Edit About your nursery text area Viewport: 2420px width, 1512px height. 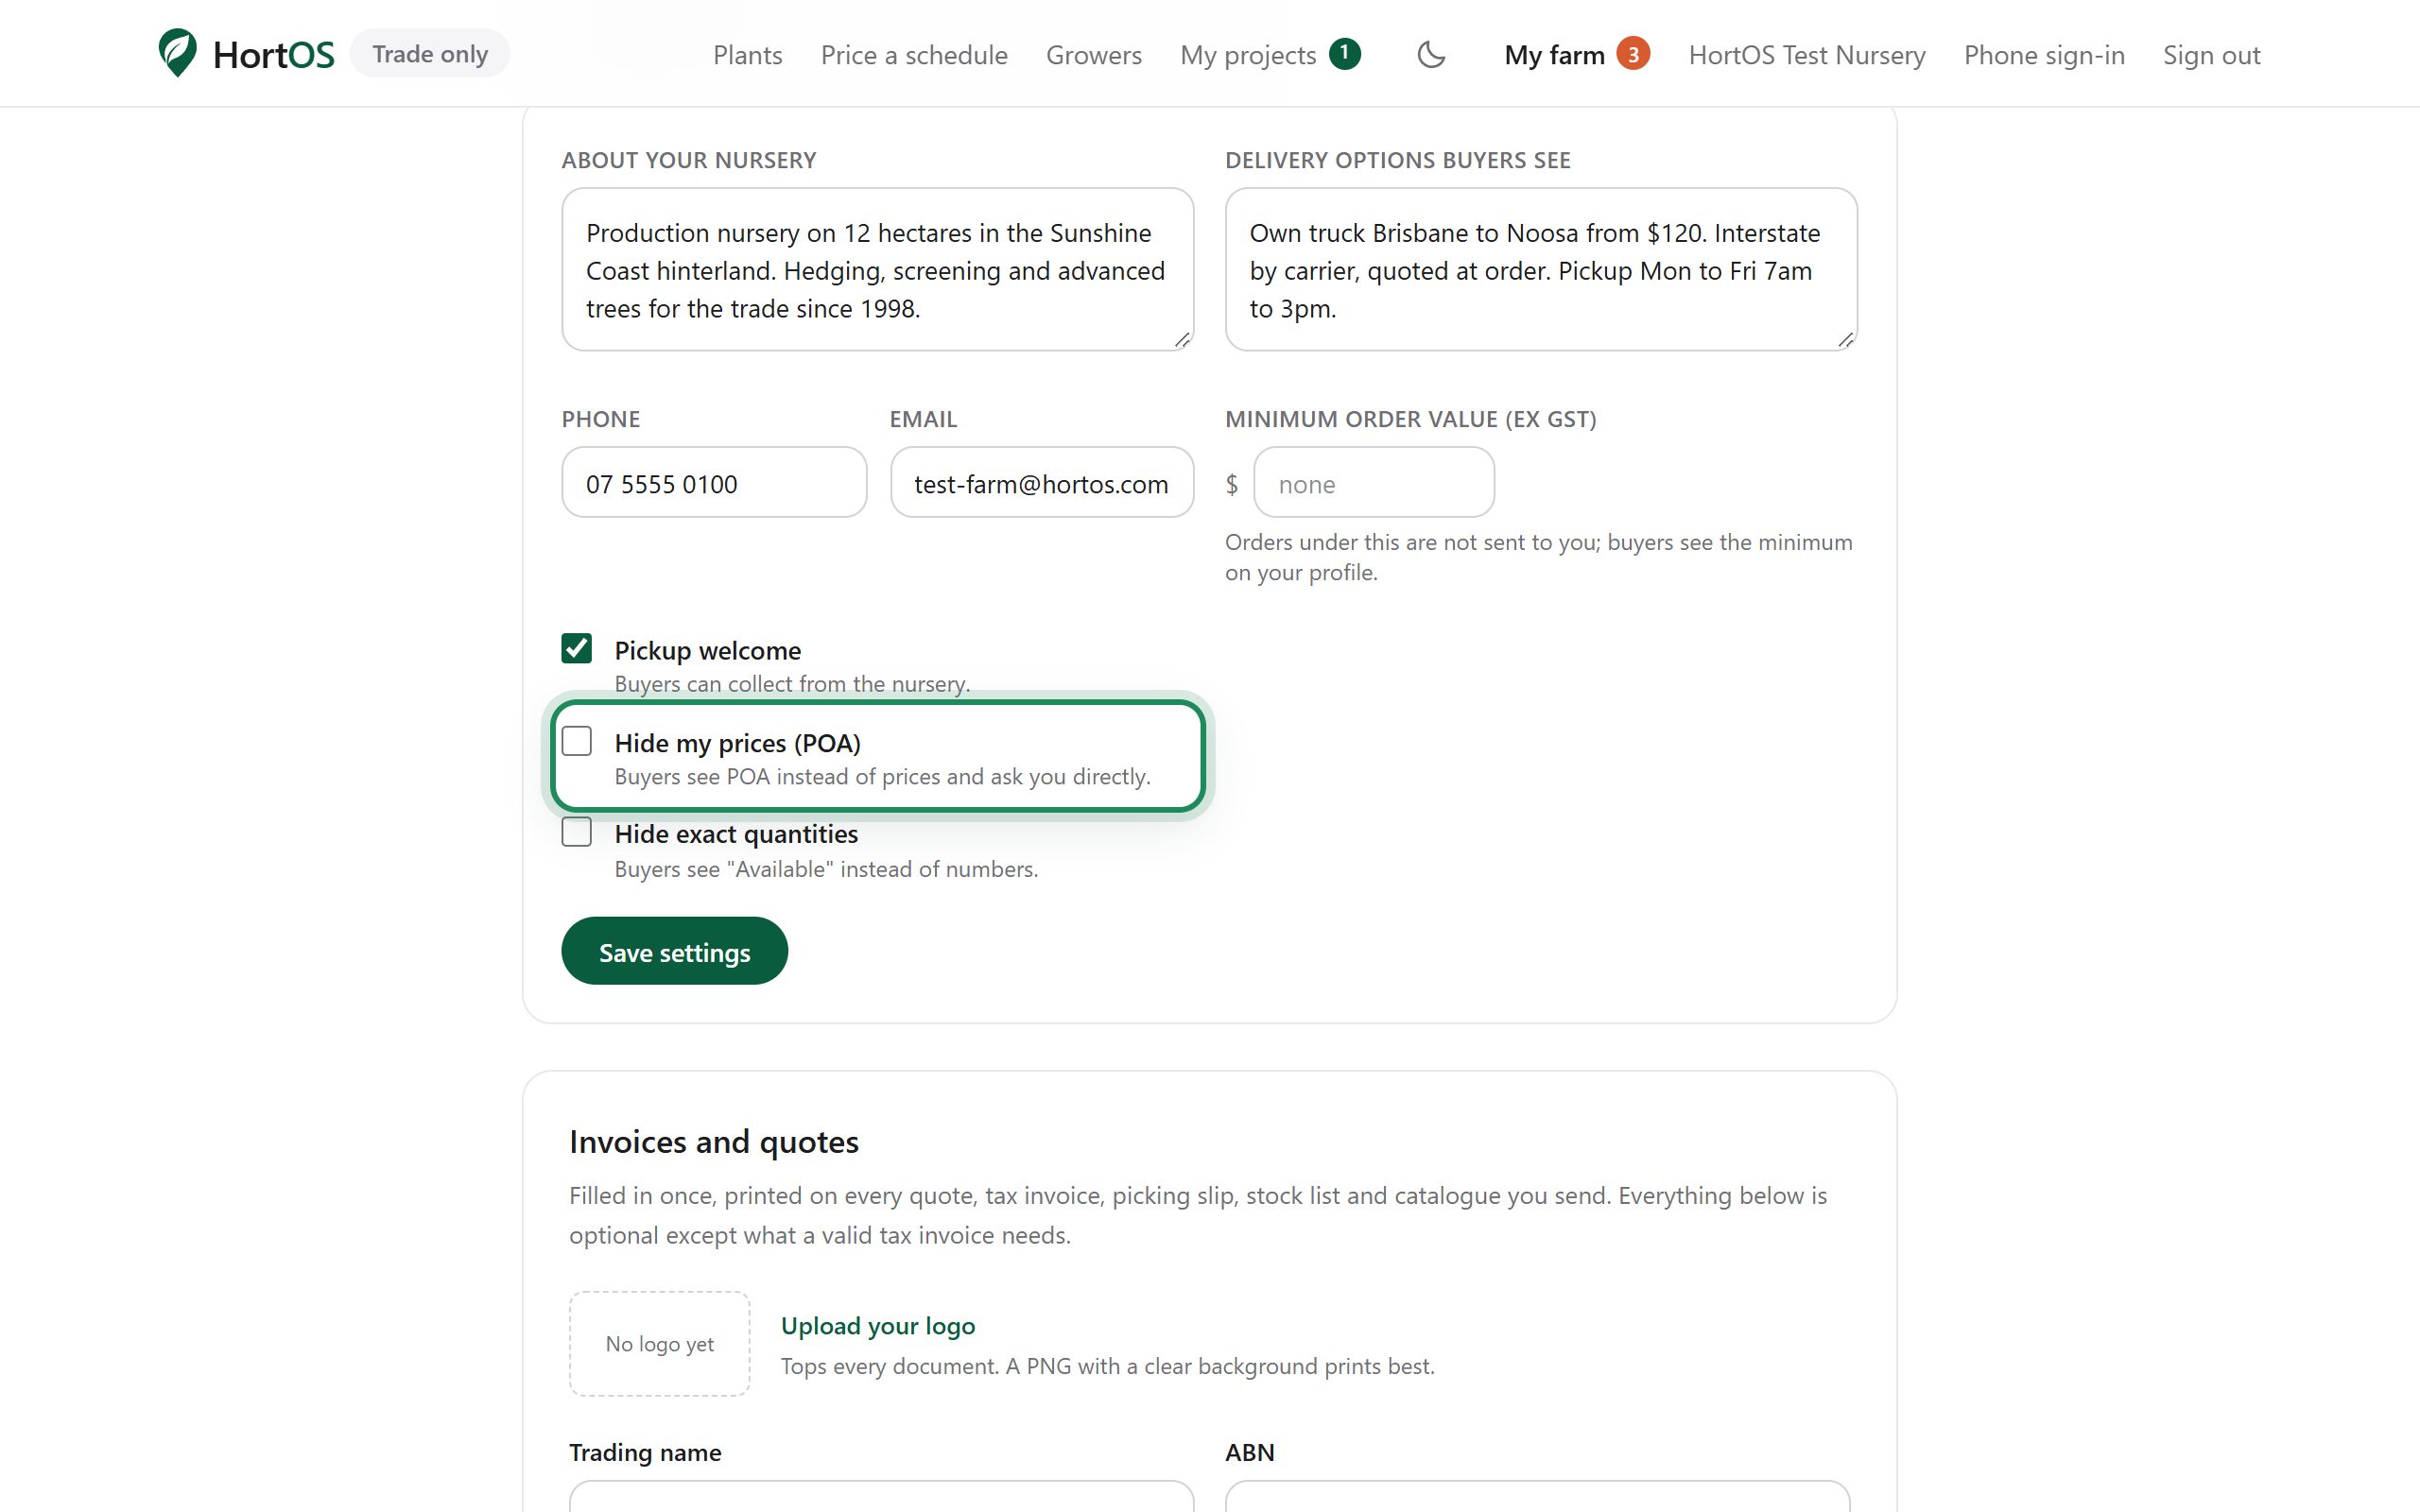coord(877,269)
